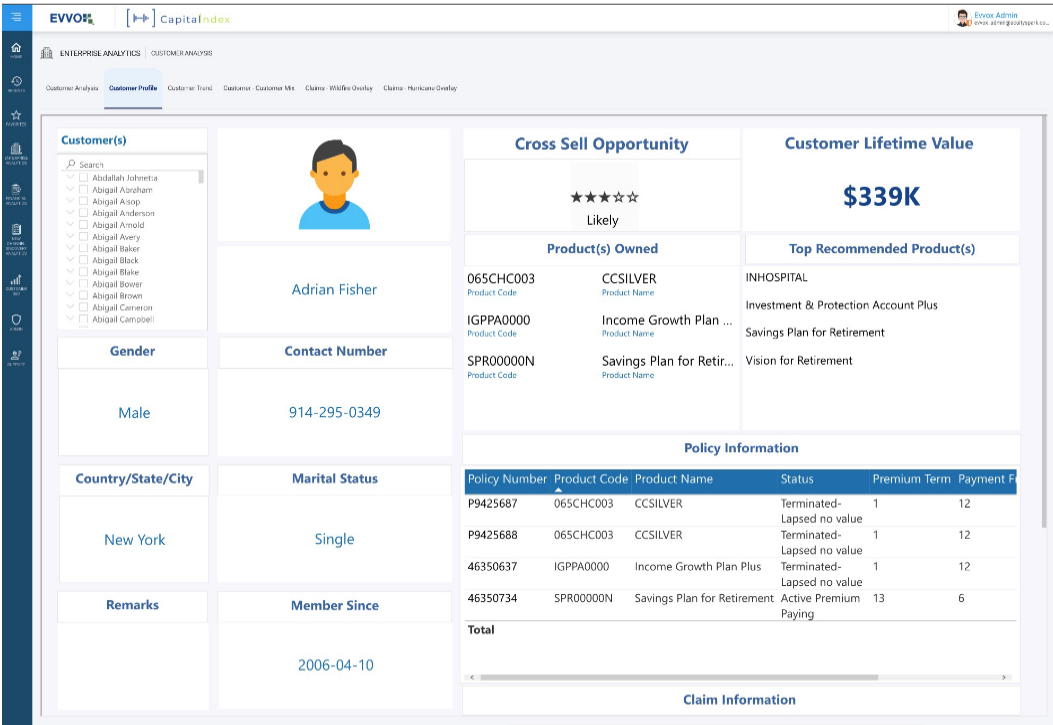The image size is (1053, 725).
Task: Open Support in the sidebar
Action: (x=15, y=357)
